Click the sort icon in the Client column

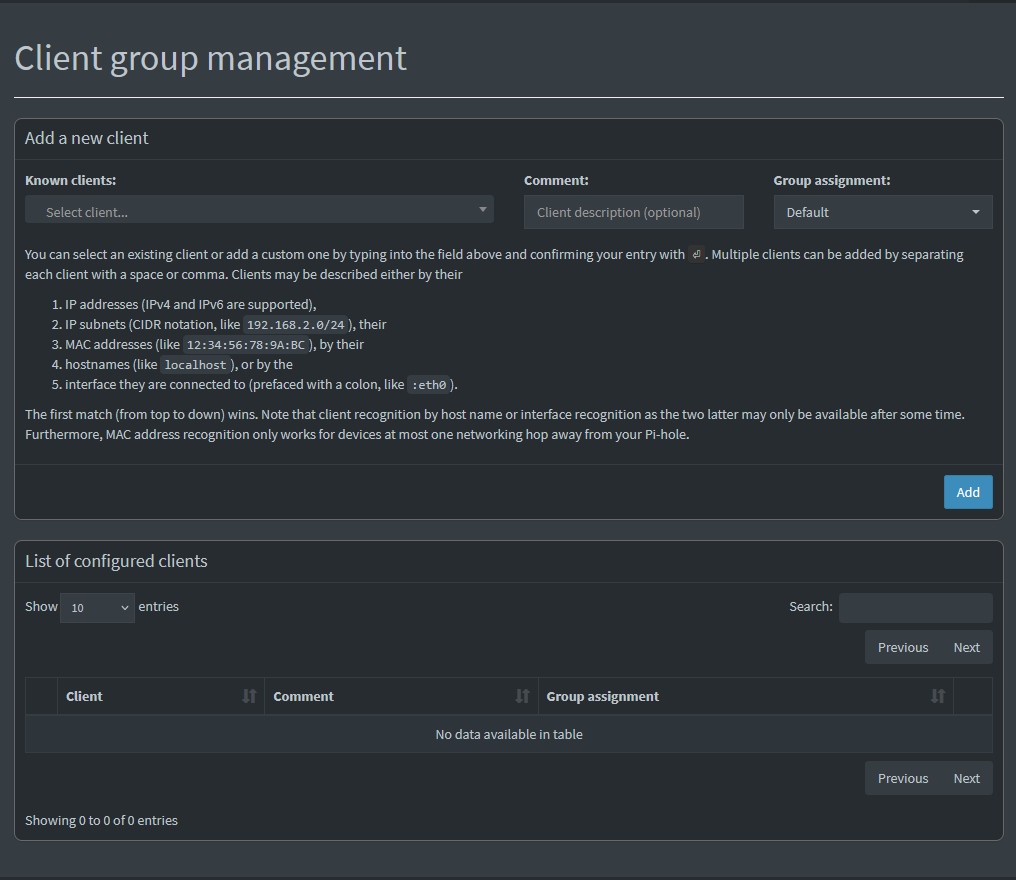(x=249, y=696)
